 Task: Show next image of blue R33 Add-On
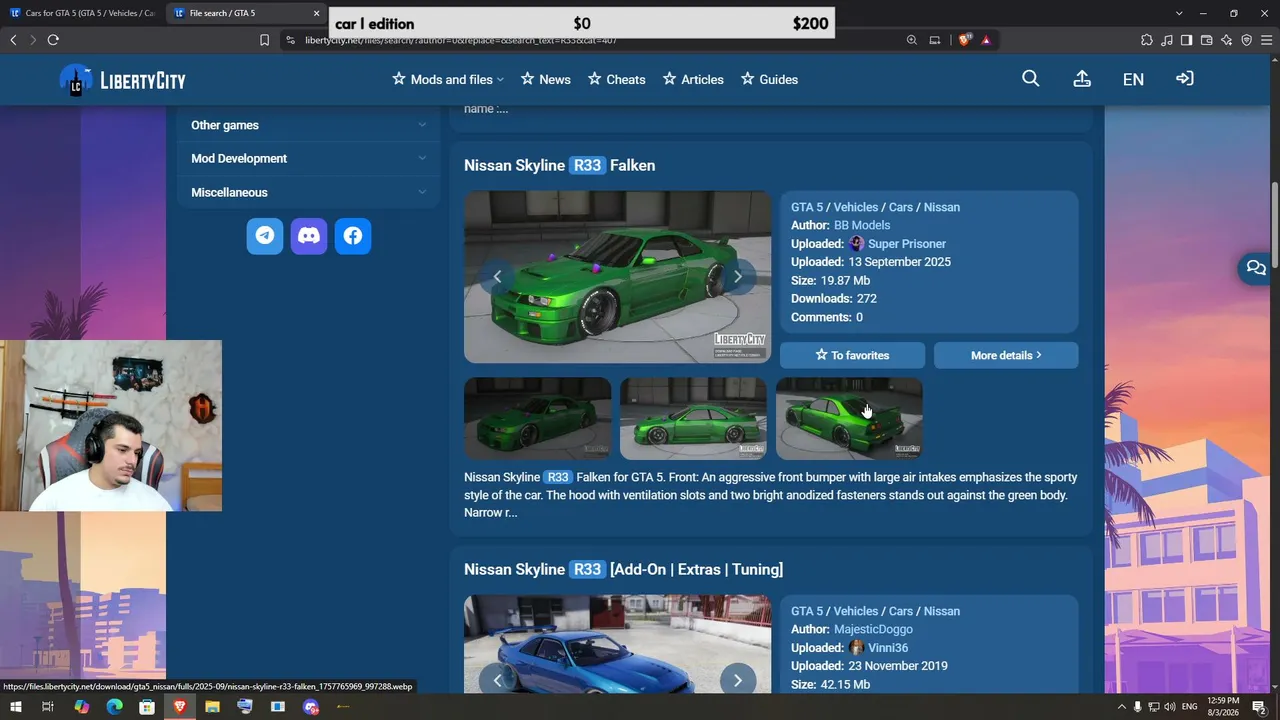click(738, 681)
